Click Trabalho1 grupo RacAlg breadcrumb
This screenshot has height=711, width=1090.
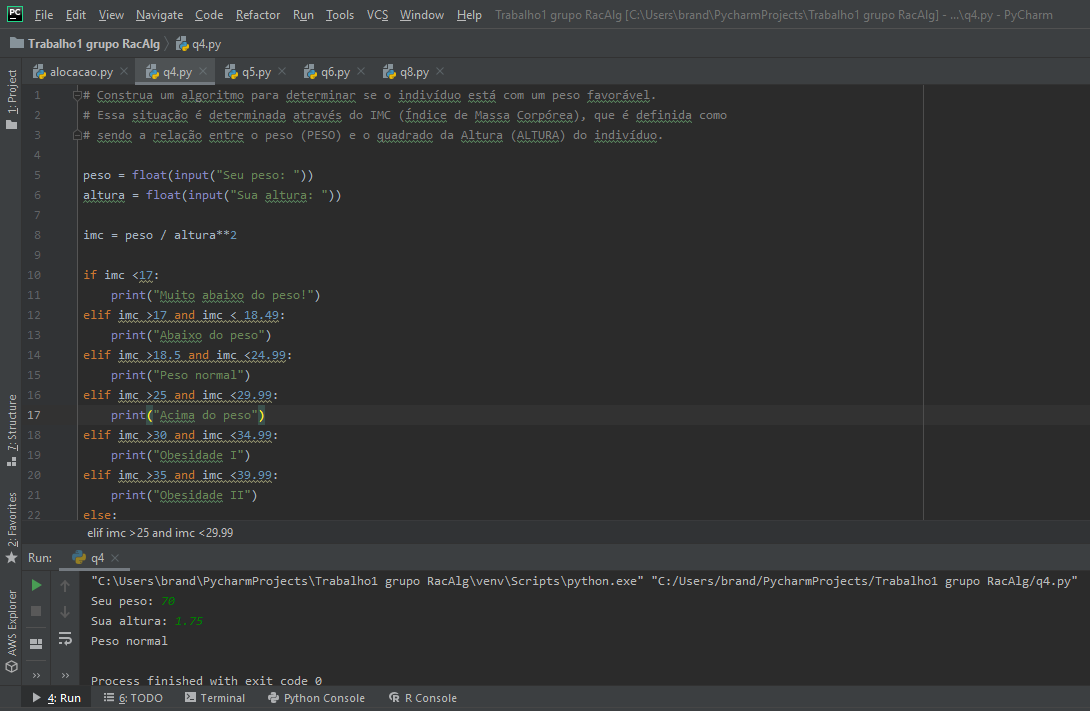click(94, 44)
